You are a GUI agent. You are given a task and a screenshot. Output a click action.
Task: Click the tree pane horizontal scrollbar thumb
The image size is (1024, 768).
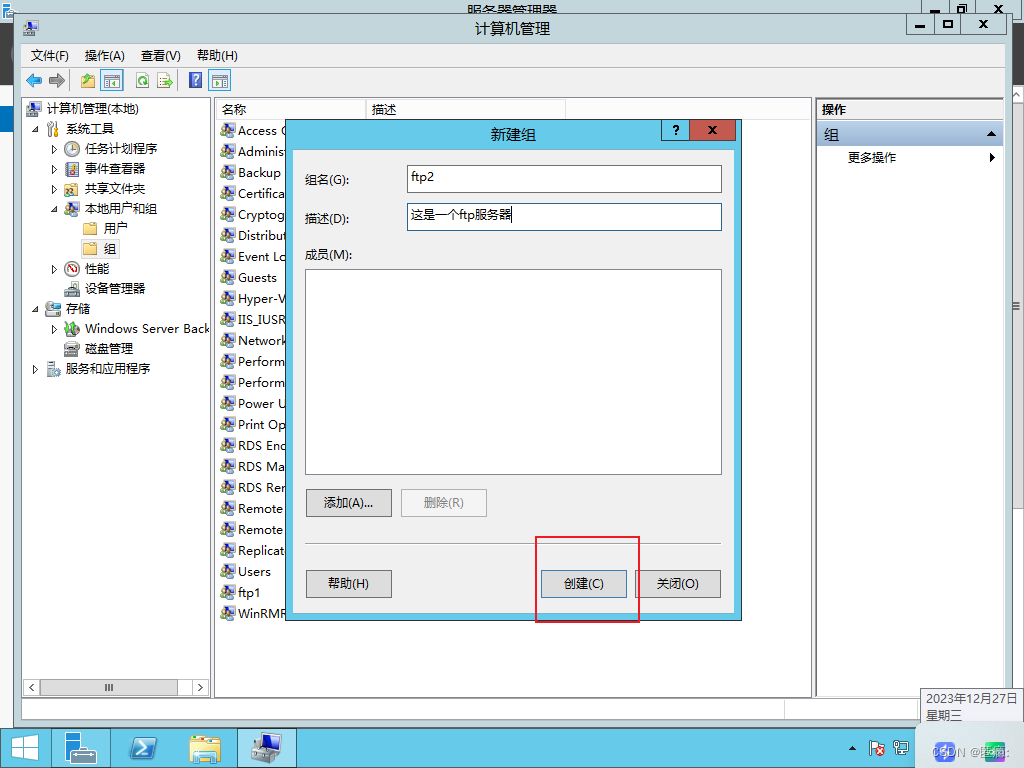tap(108, 687)
